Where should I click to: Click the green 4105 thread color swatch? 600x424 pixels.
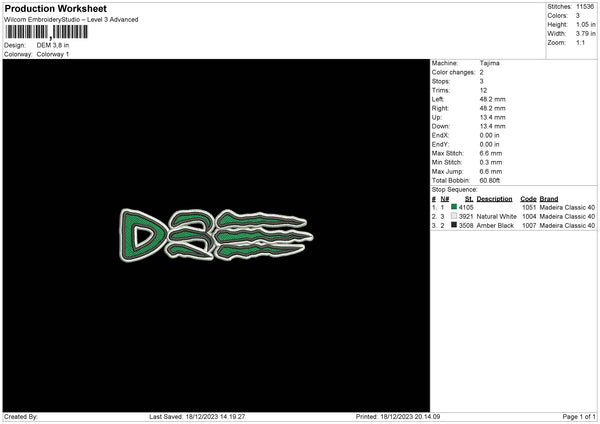pyautogui.click(x=454, y=207)
